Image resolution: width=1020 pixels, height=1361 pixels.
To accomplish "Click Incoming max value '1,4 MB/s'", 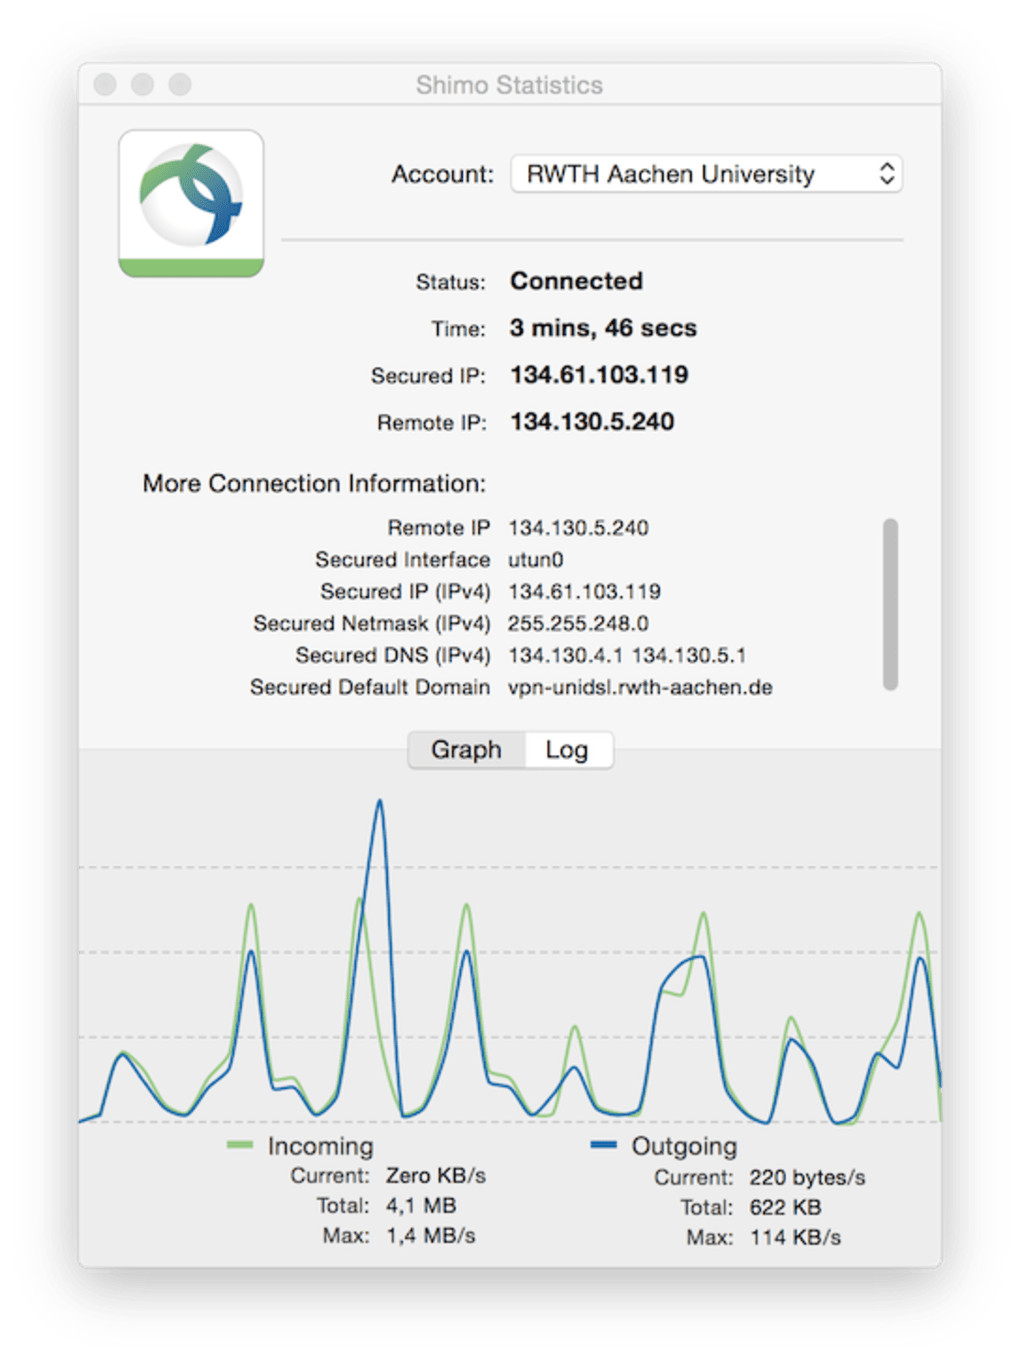I will 431,1236.
